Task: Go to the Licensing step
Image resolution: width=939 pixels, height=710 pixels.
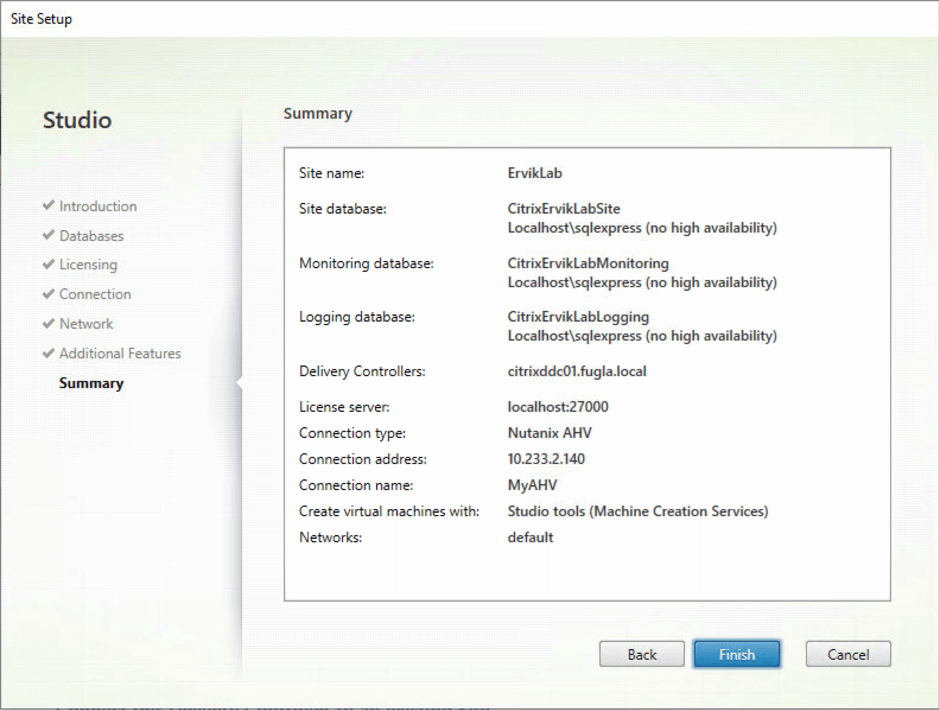Action: point(88,265)
